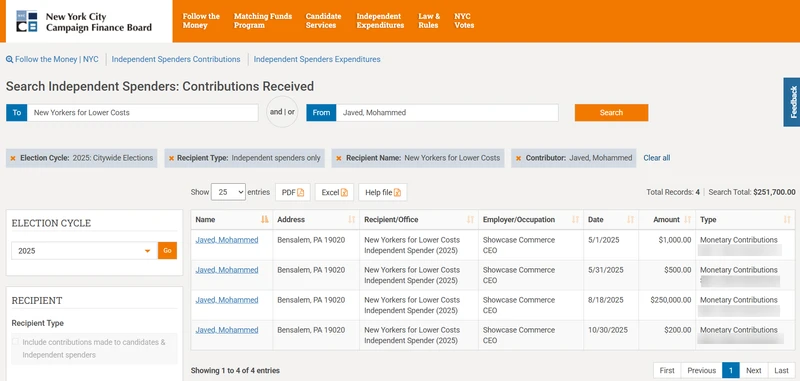Open Matching Funds Program menu

tap(263, 21)
